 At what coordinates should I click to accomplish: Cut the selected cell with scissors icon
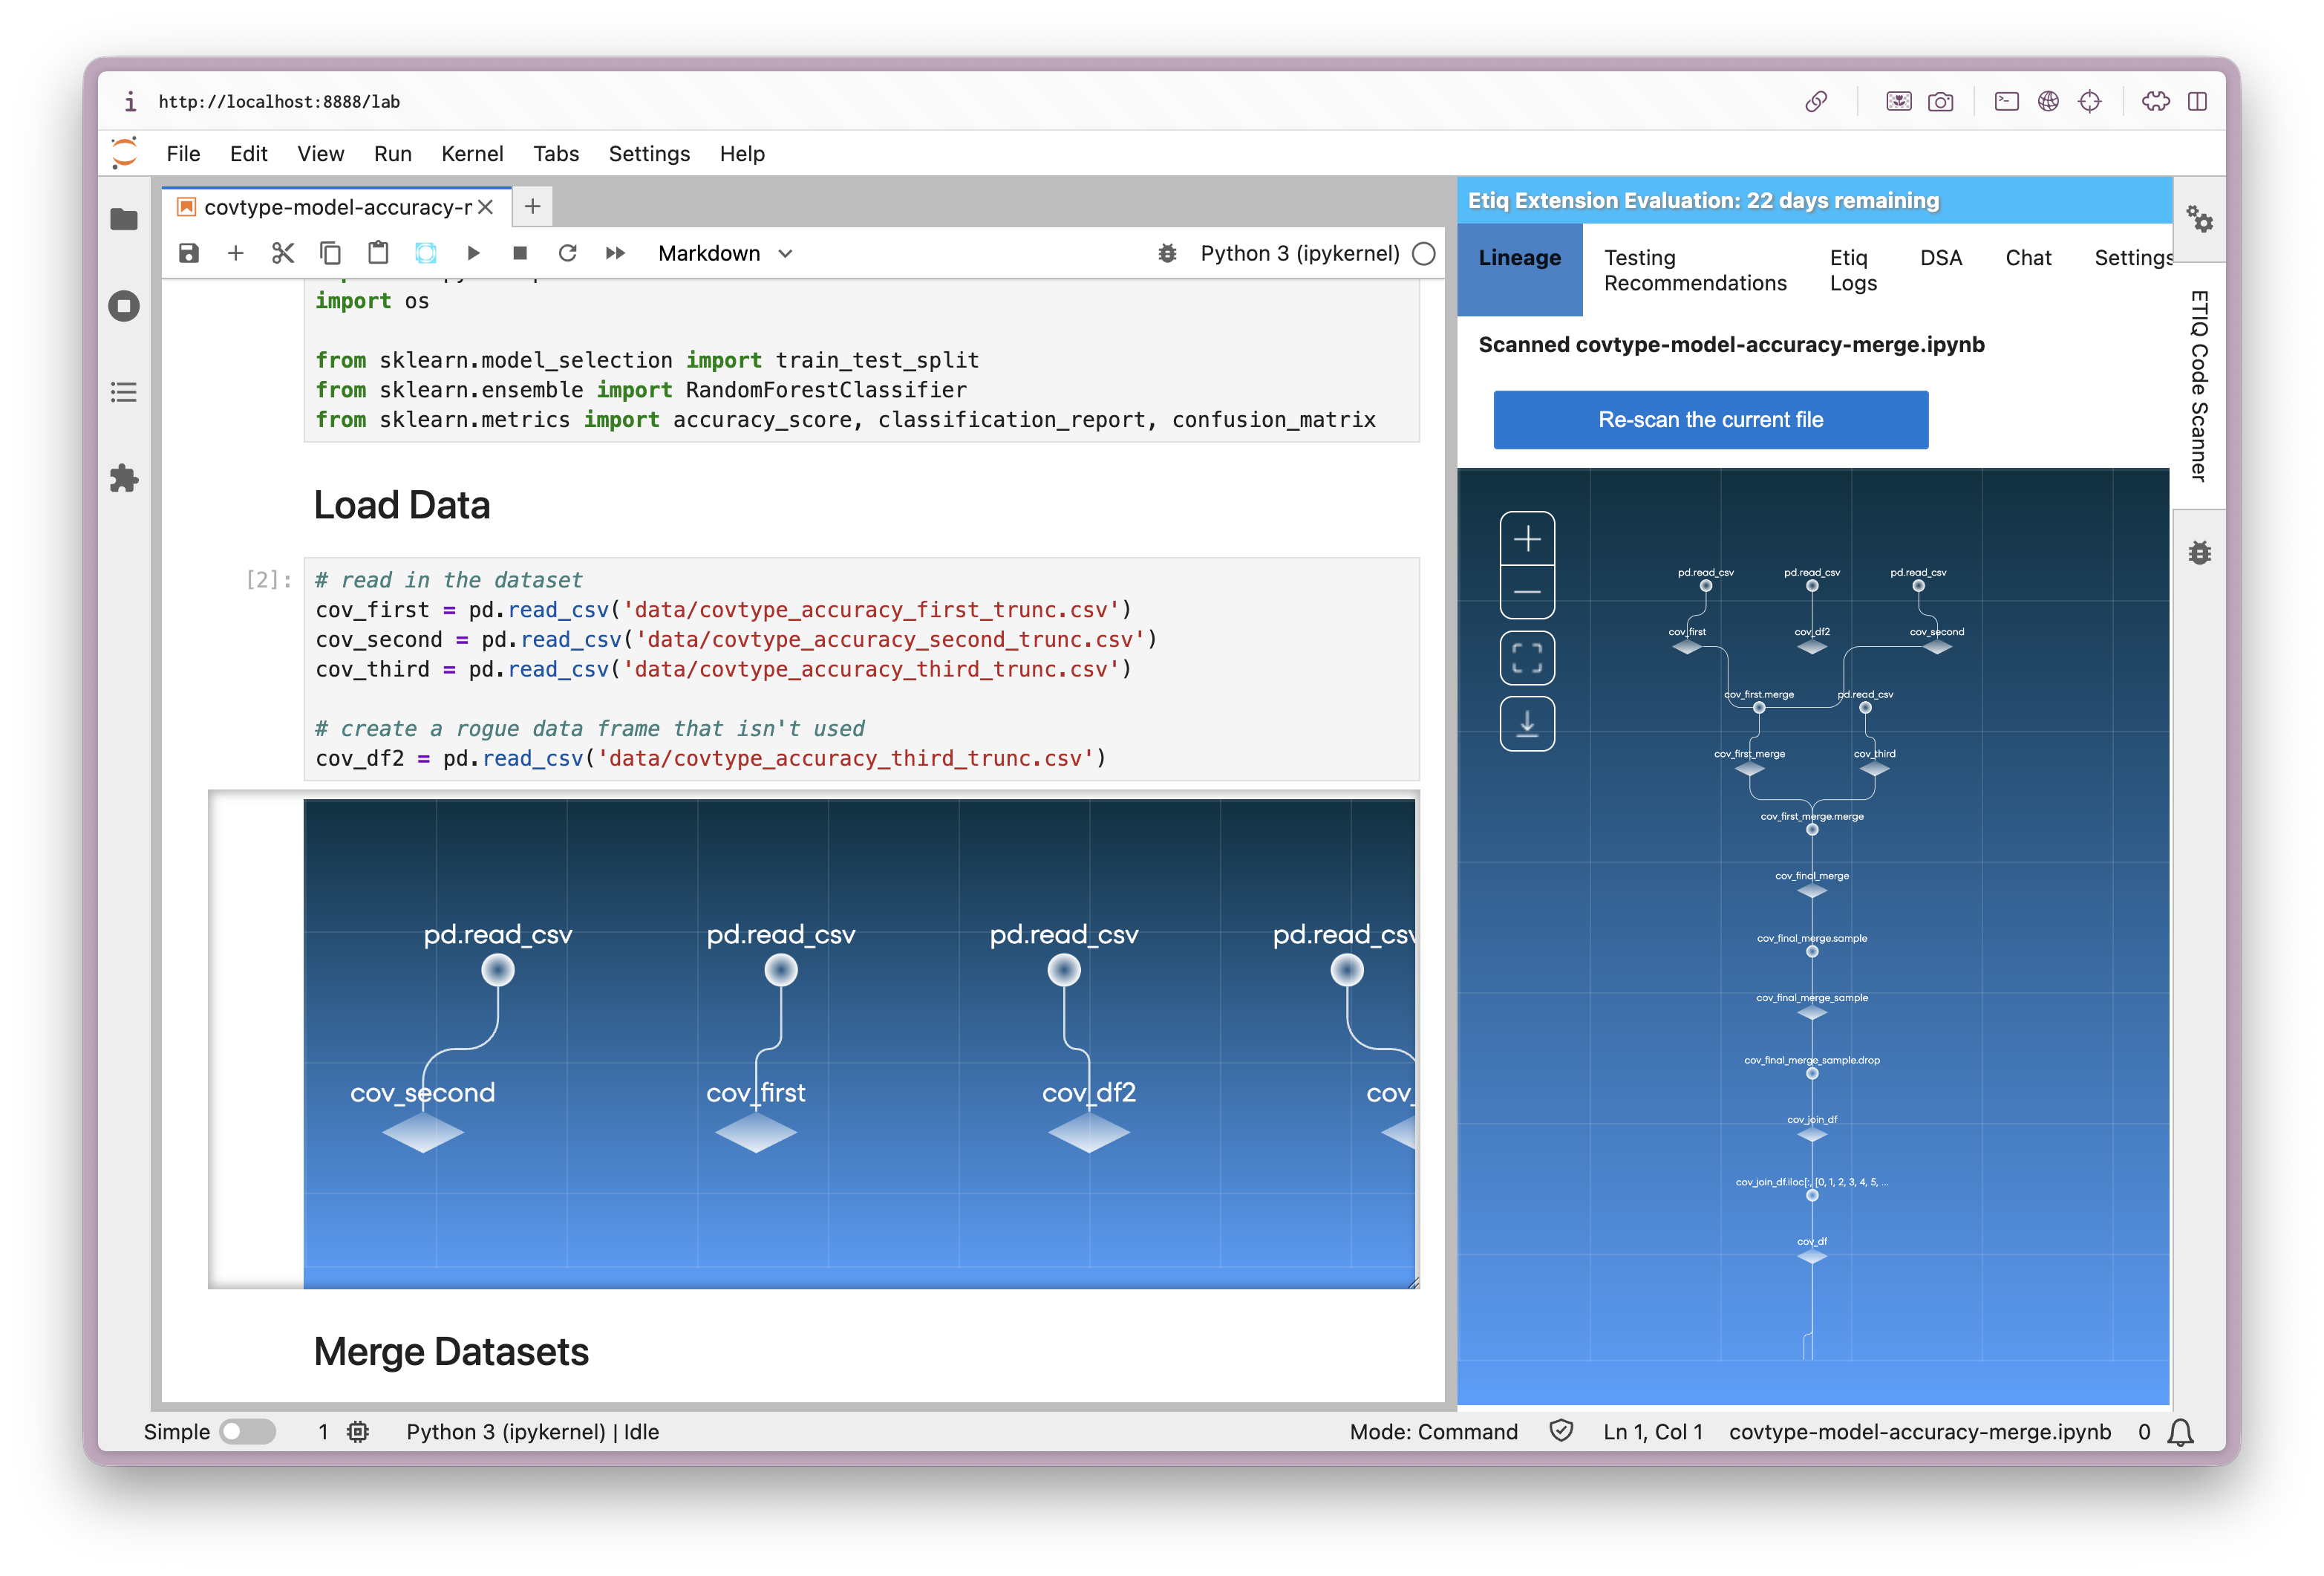click(x=283, y=253)
